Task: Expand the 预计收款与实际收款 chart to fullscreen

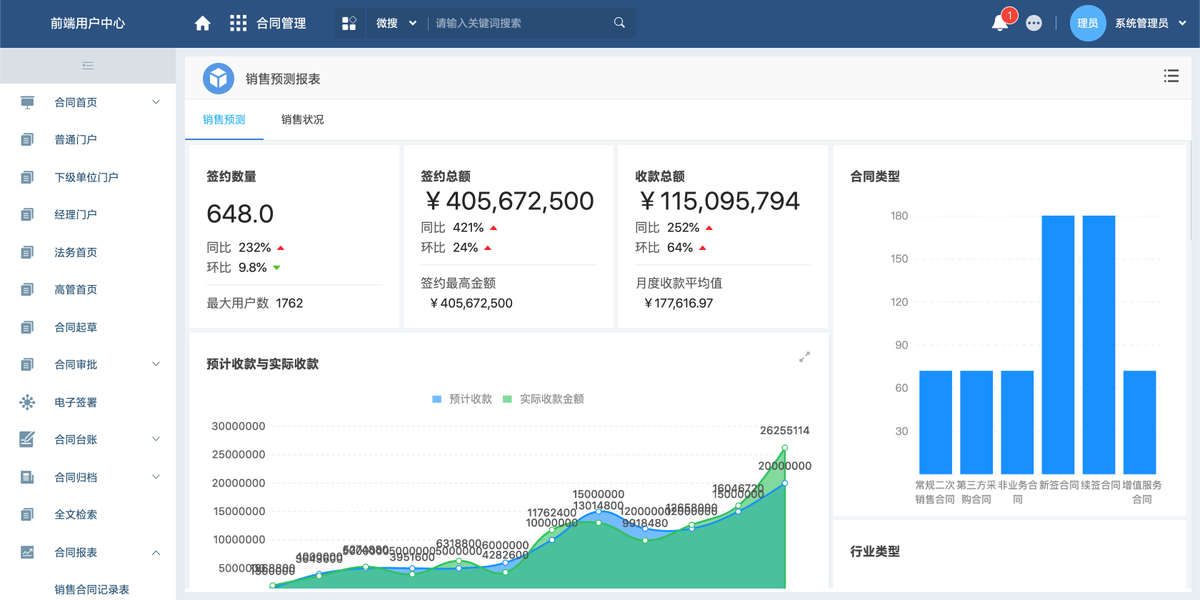Action: point(804,357)
